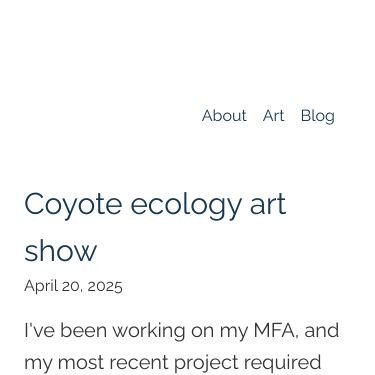Image resolution: width=375 pixels, height=375 pixels.
Task: Go to the Art navigation link
Action: 273,116
